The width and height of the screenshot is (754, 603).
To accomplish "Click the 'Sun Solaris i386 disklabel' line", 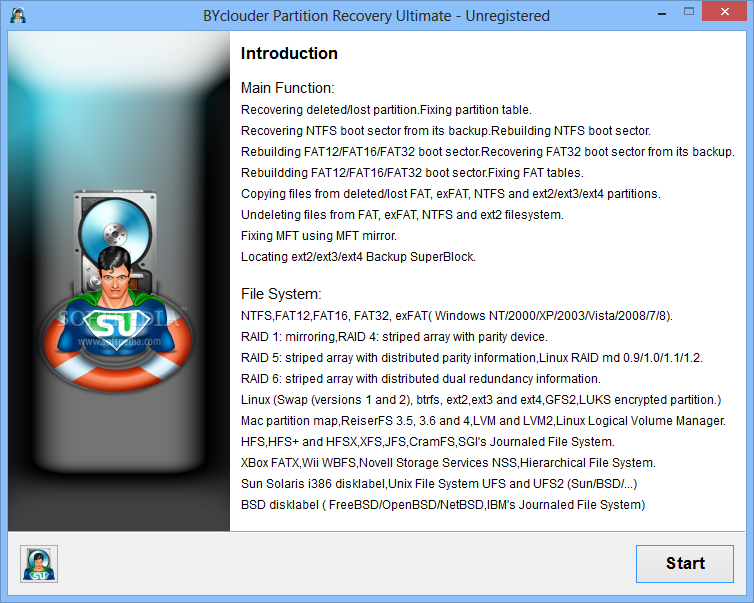I will pos(439,484).
